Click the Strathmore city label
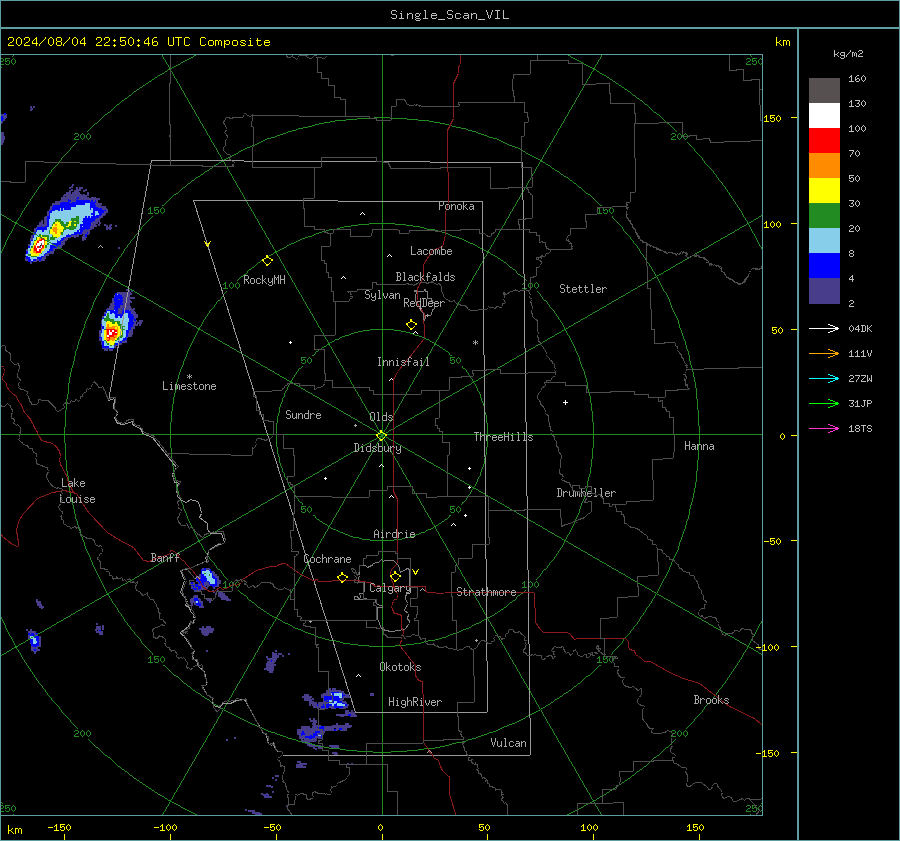 coord(486,592)
